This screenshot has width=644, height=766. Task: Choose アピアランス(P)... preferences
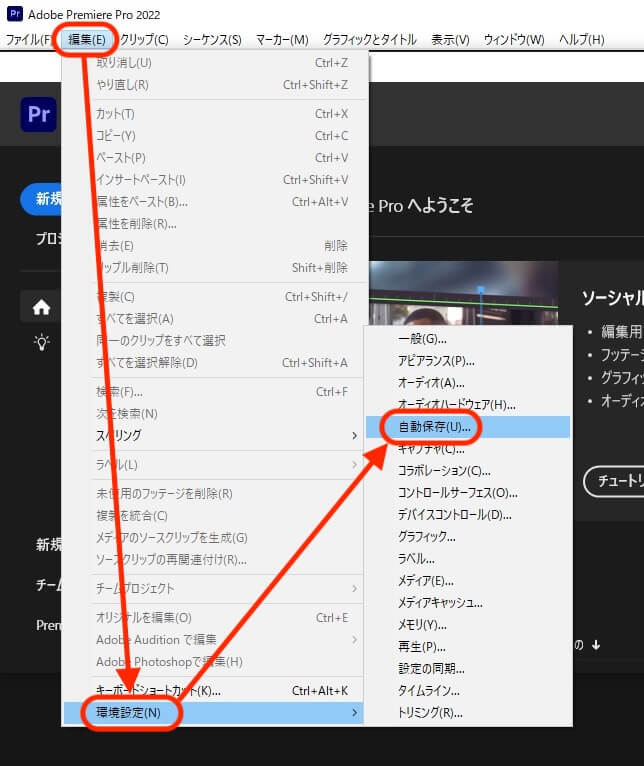tap(468, 361)
